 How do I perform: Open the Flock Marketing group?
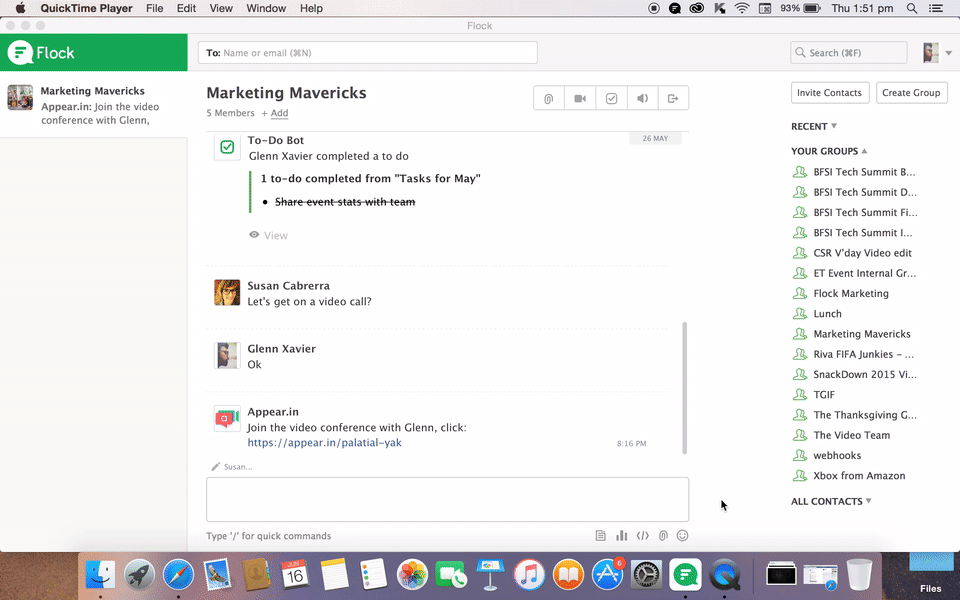click(x=850, y=293)
